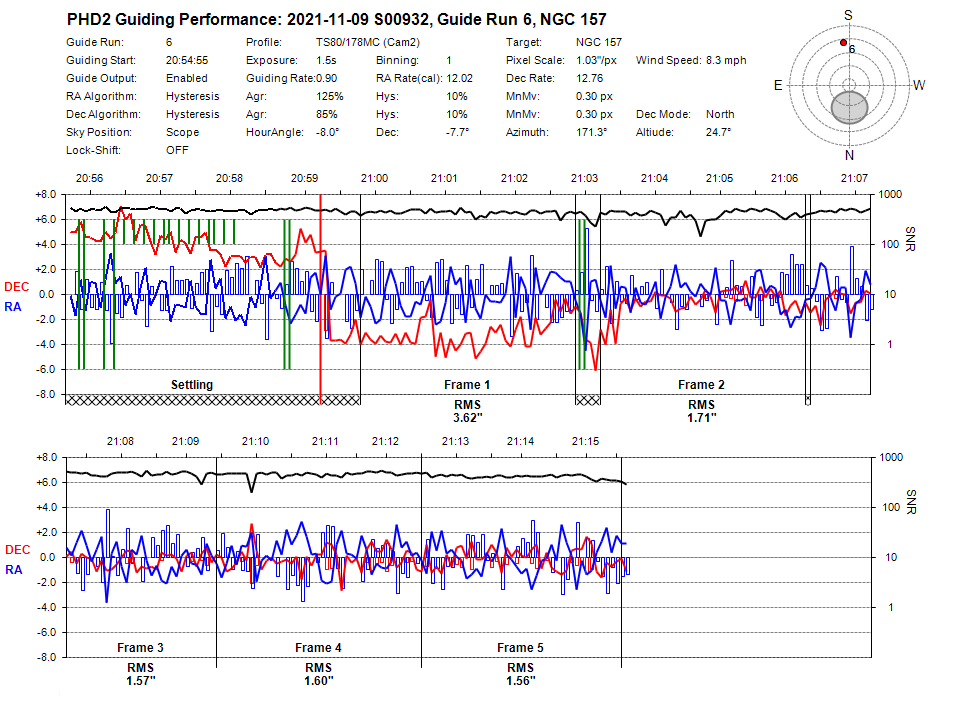Click the declination value "-7.7°"
This screenshot has width=956, height=705.
pyautogui.click(x=457, y=132)
